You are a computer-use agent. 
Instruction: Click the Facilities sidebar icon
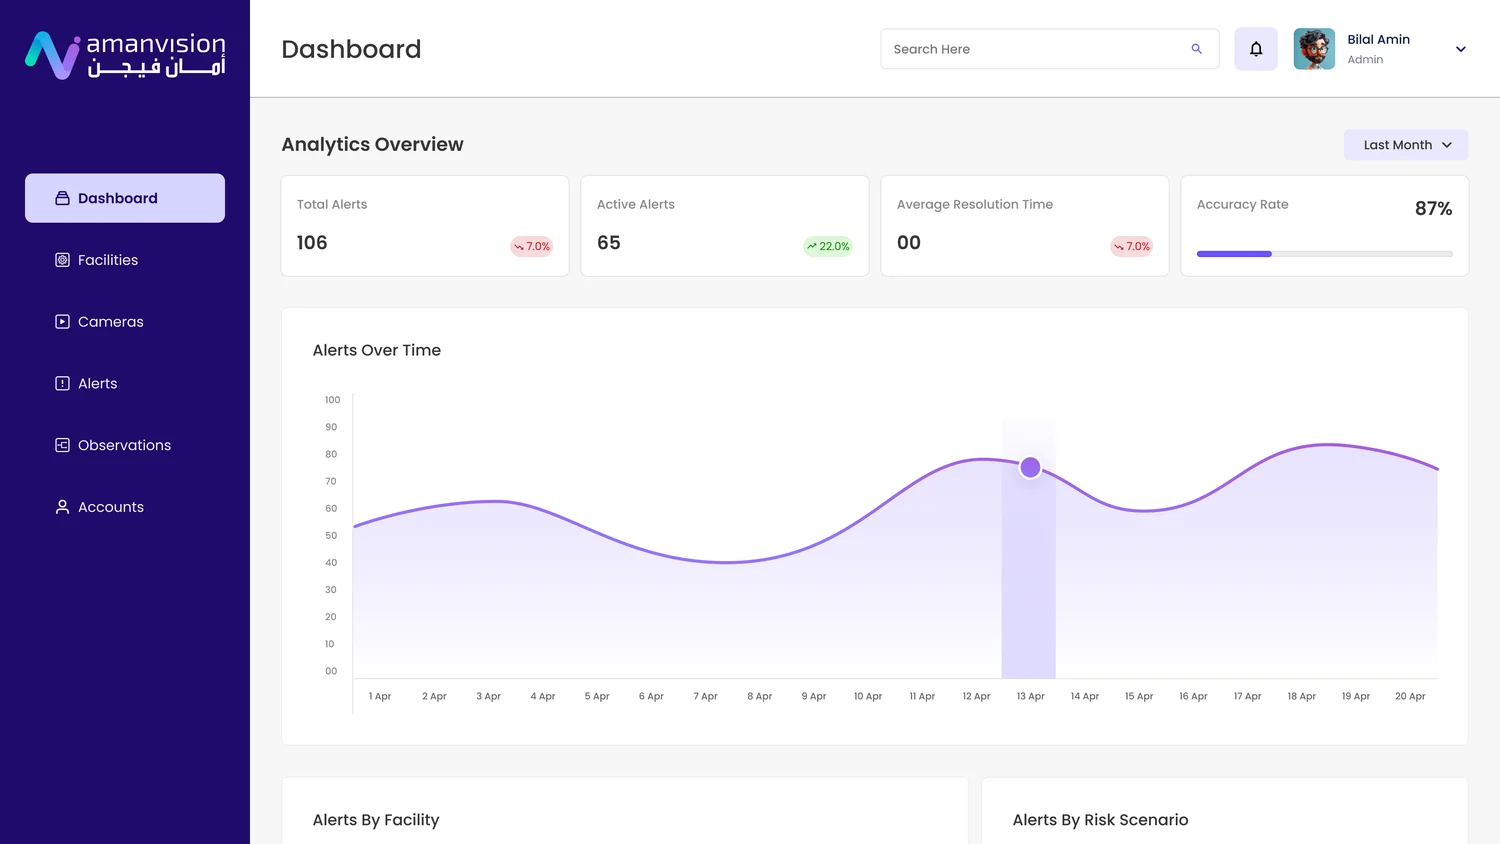62,260
